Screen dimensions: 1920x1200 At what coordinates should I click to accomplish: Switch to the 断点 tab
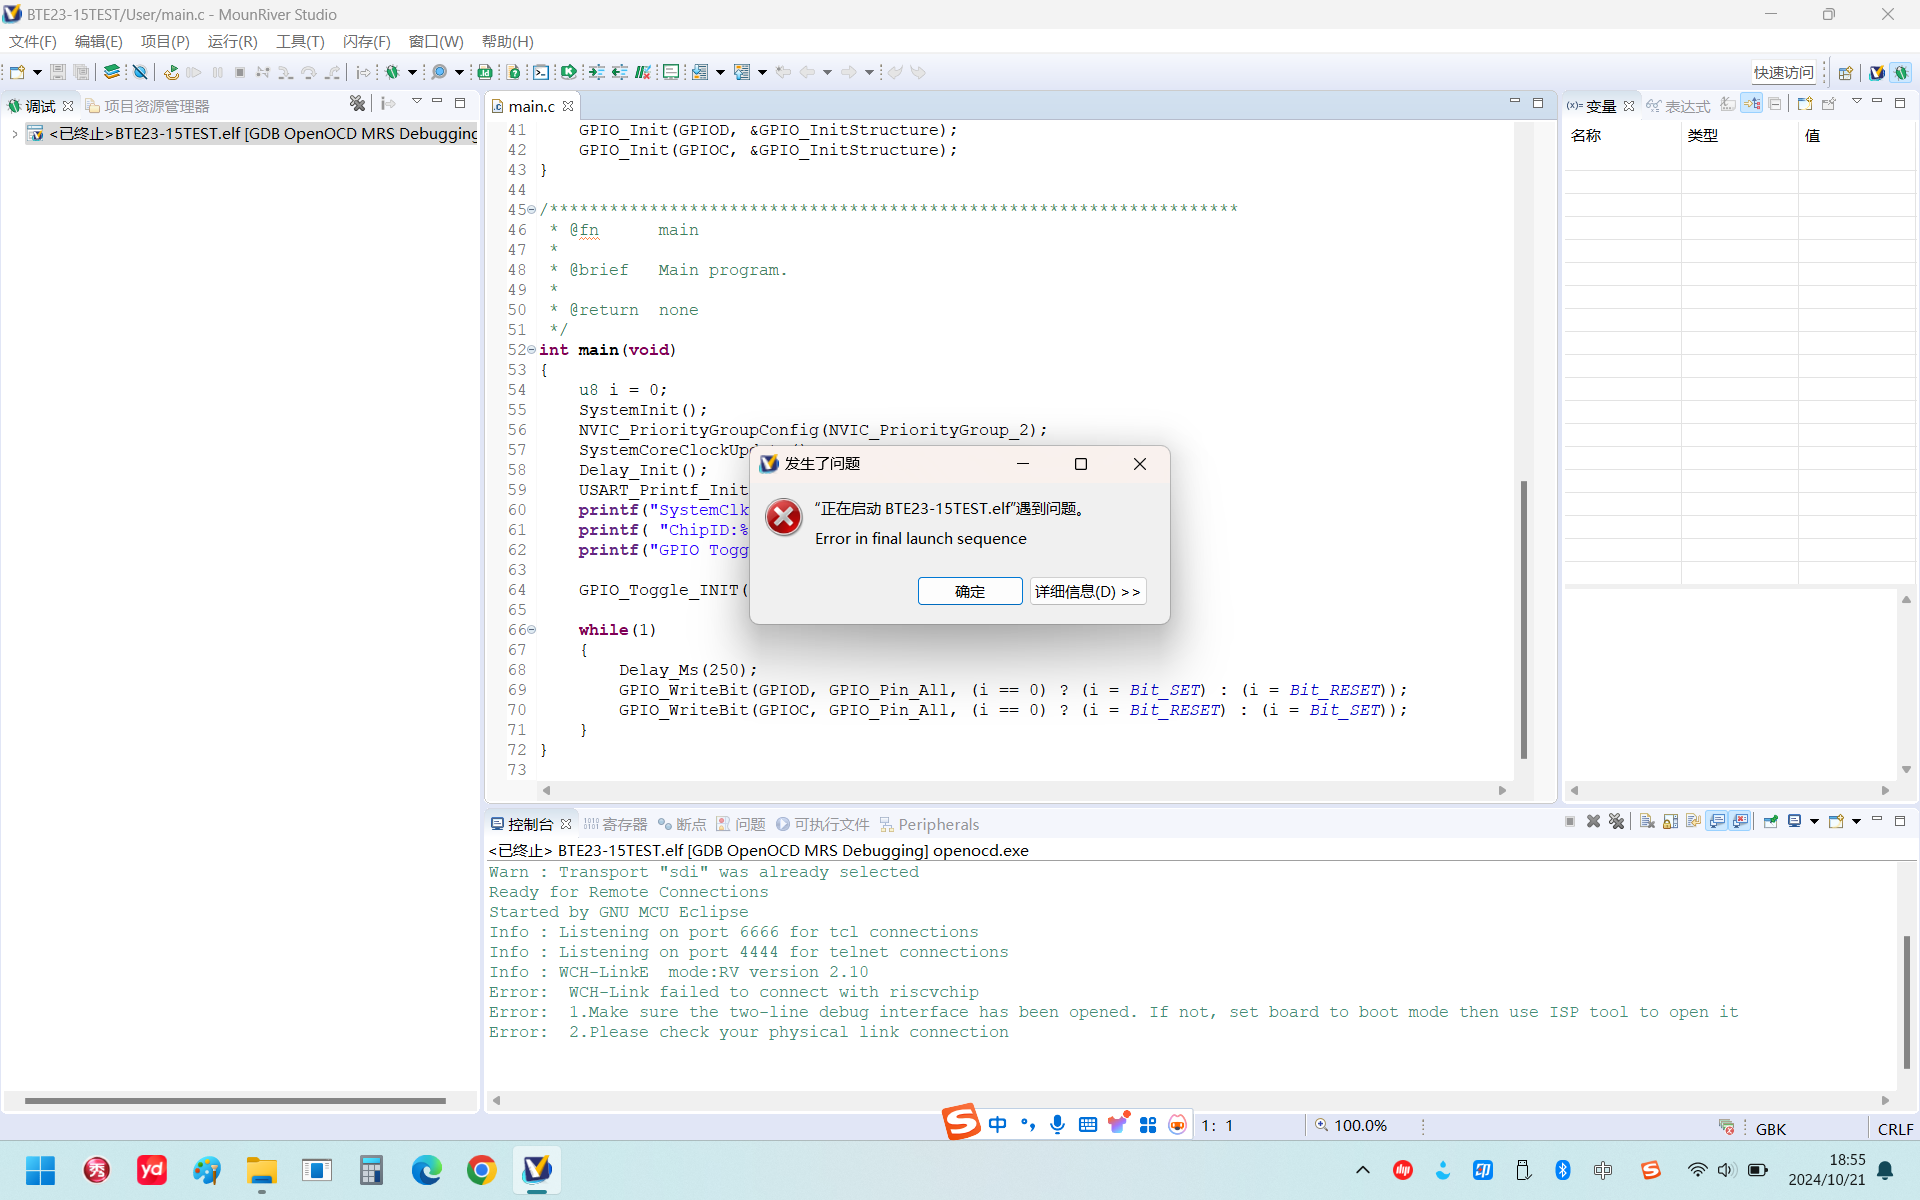[682, 824]
